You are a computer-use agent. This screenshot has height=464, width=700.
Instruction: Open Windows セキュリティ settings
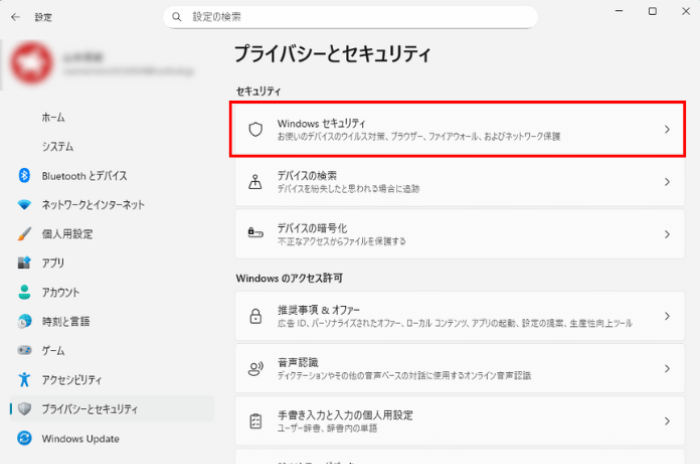coord(458,129)
